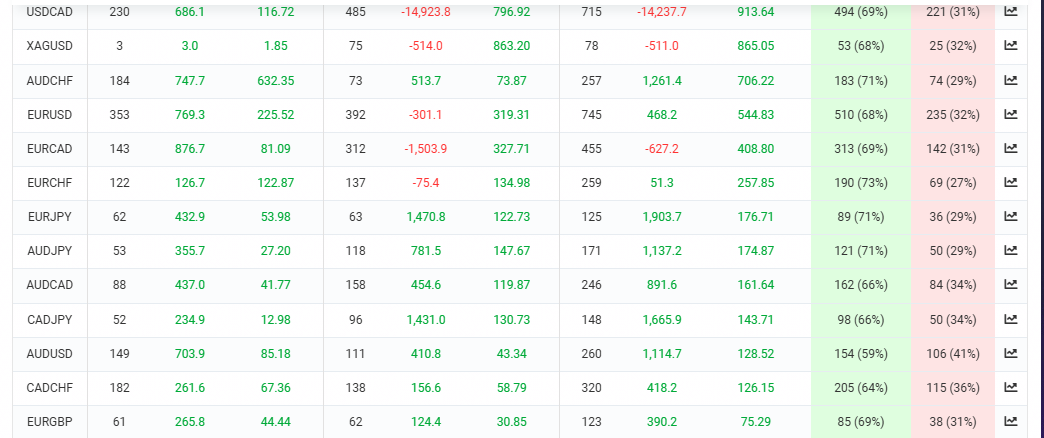
Task: Click the 106 (41%) cell
Action: coord(953,354)
